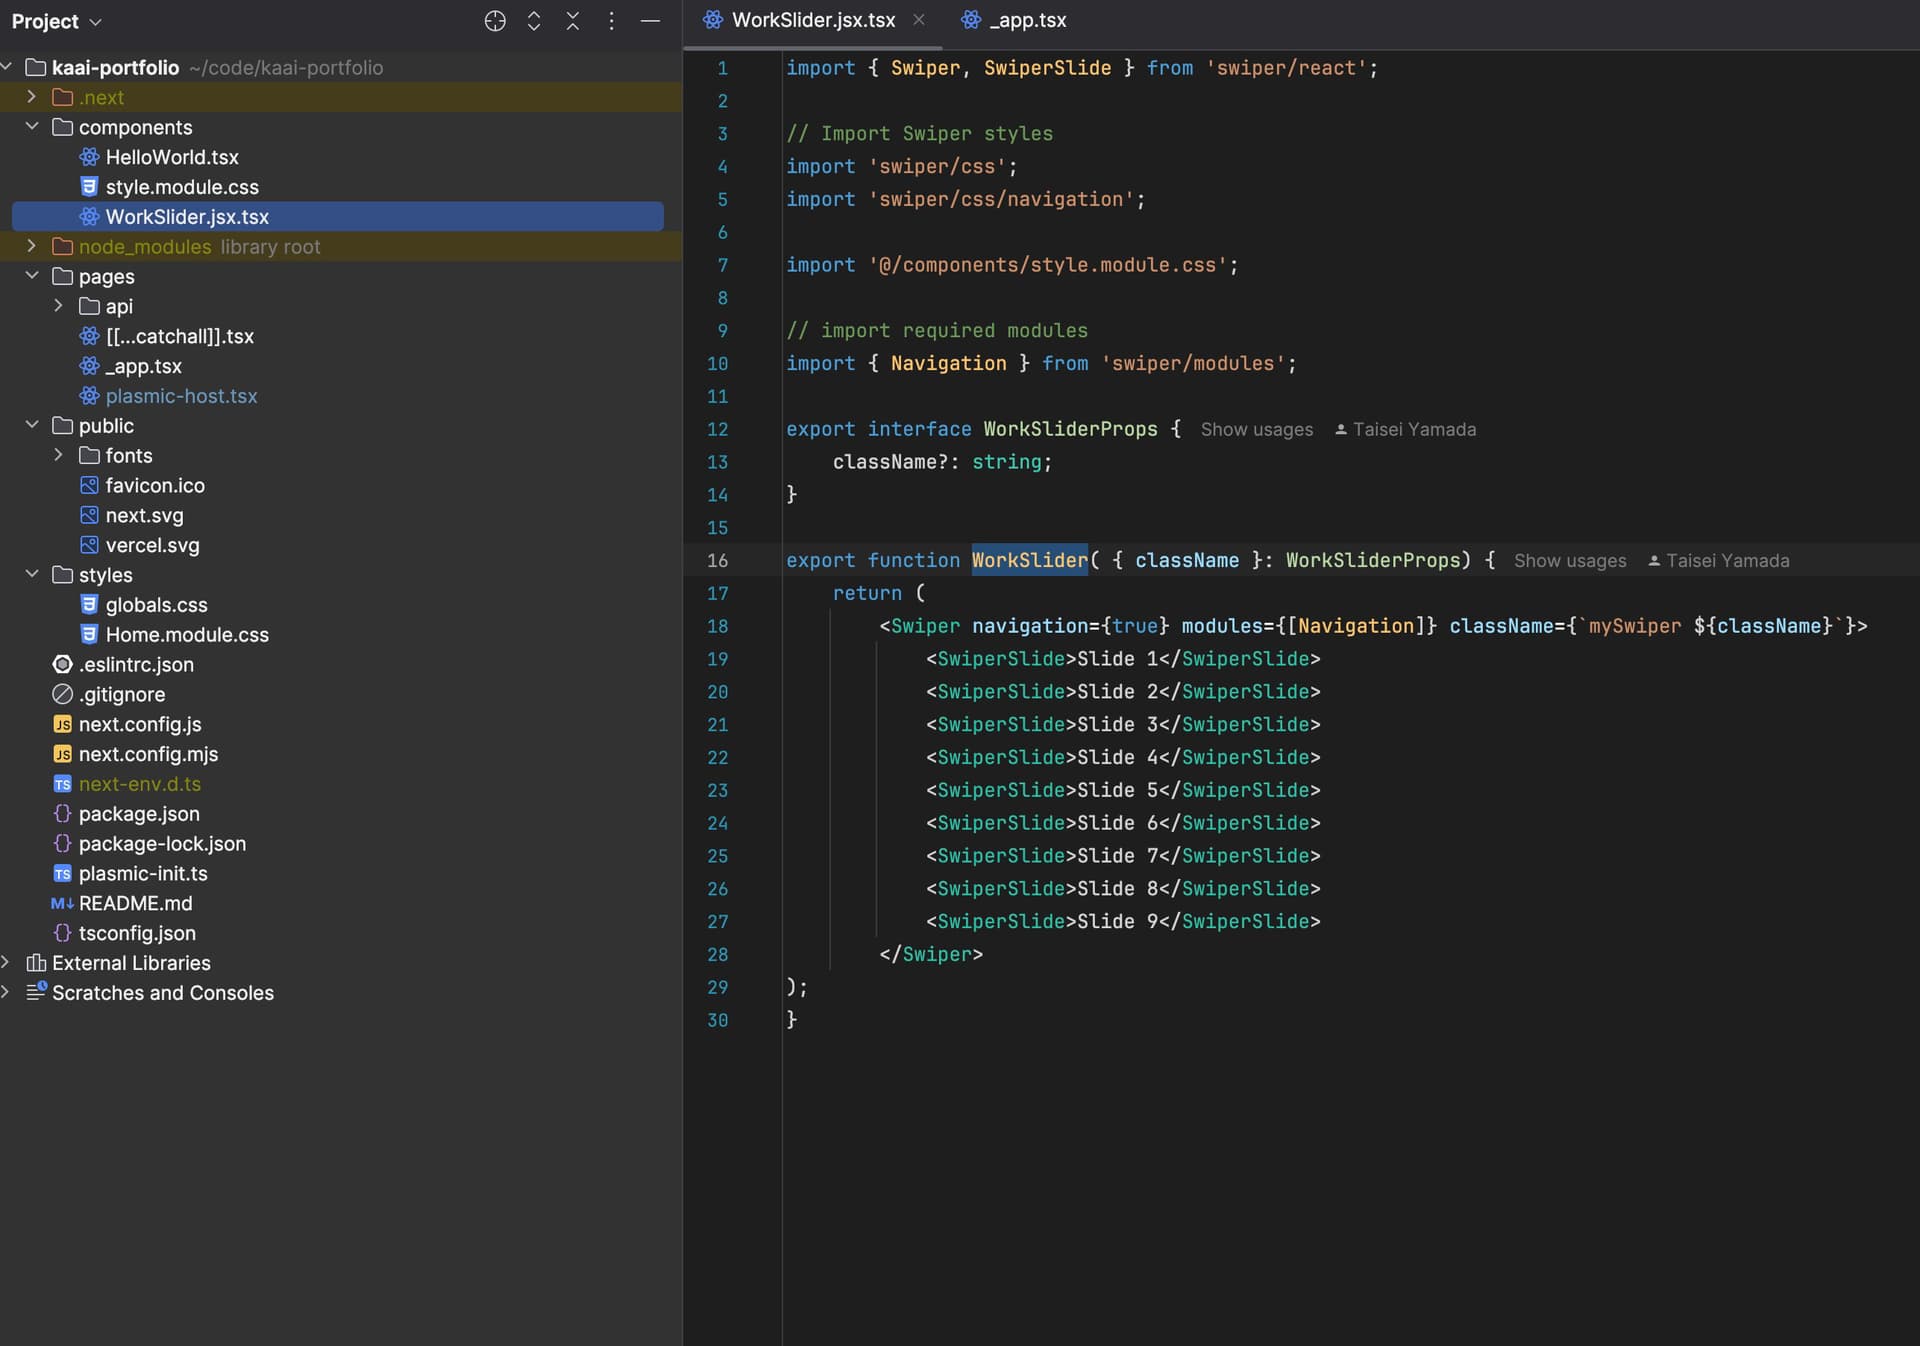1920x1346 pixels.
Task: Click the Markdown icon beside README.md
Action: [62, 903]
